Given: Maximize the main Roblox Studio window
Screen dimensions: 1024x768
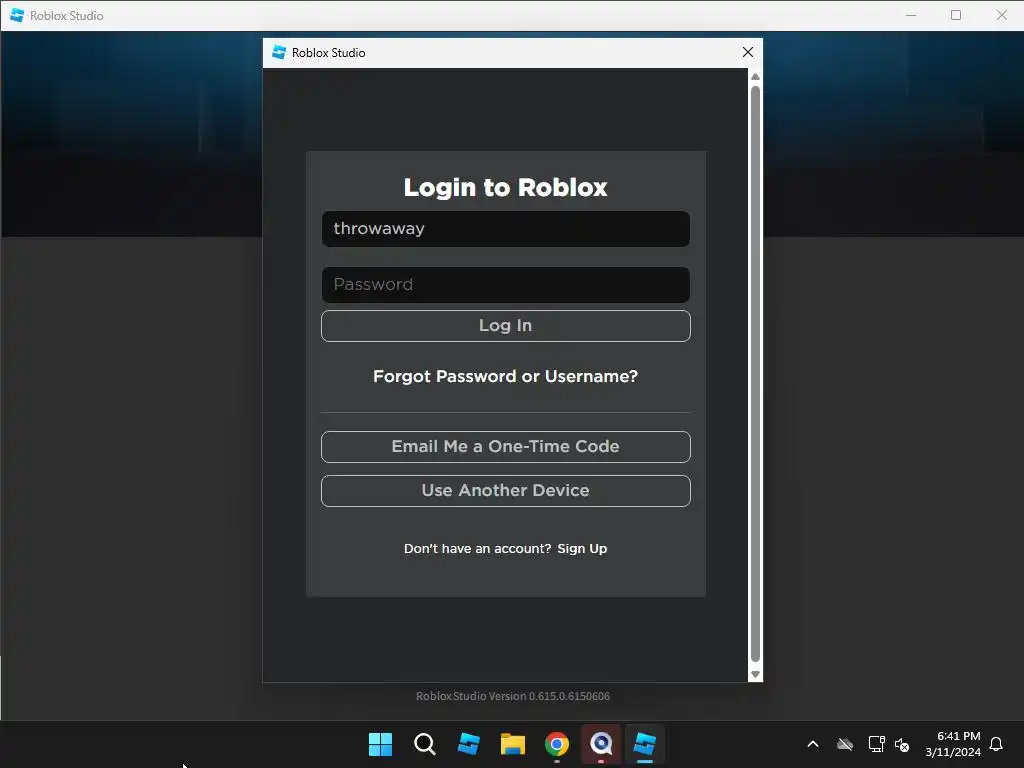Looking at the screenshot, I should tap(956, 15).
